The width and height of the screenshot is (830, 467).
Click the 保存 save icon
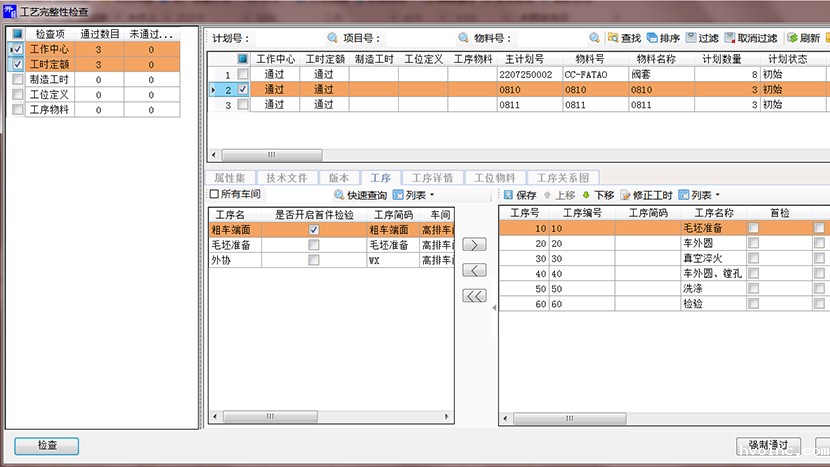click(508, 195)
